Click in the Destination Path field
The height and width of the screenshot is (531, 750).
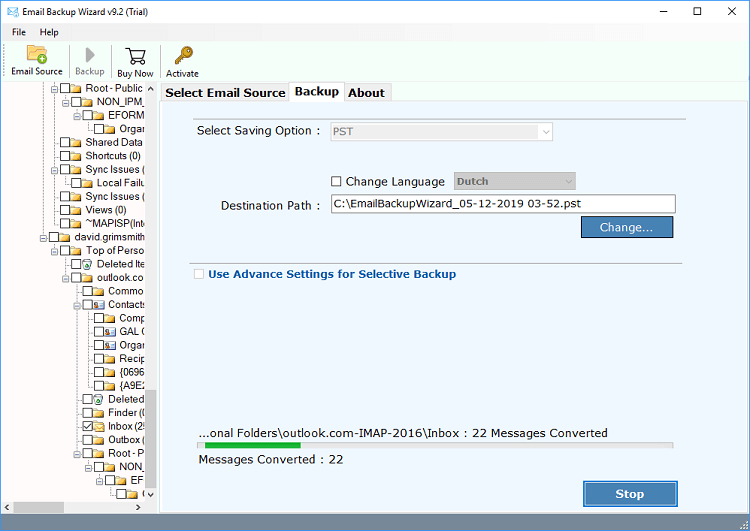click(503, 204)
